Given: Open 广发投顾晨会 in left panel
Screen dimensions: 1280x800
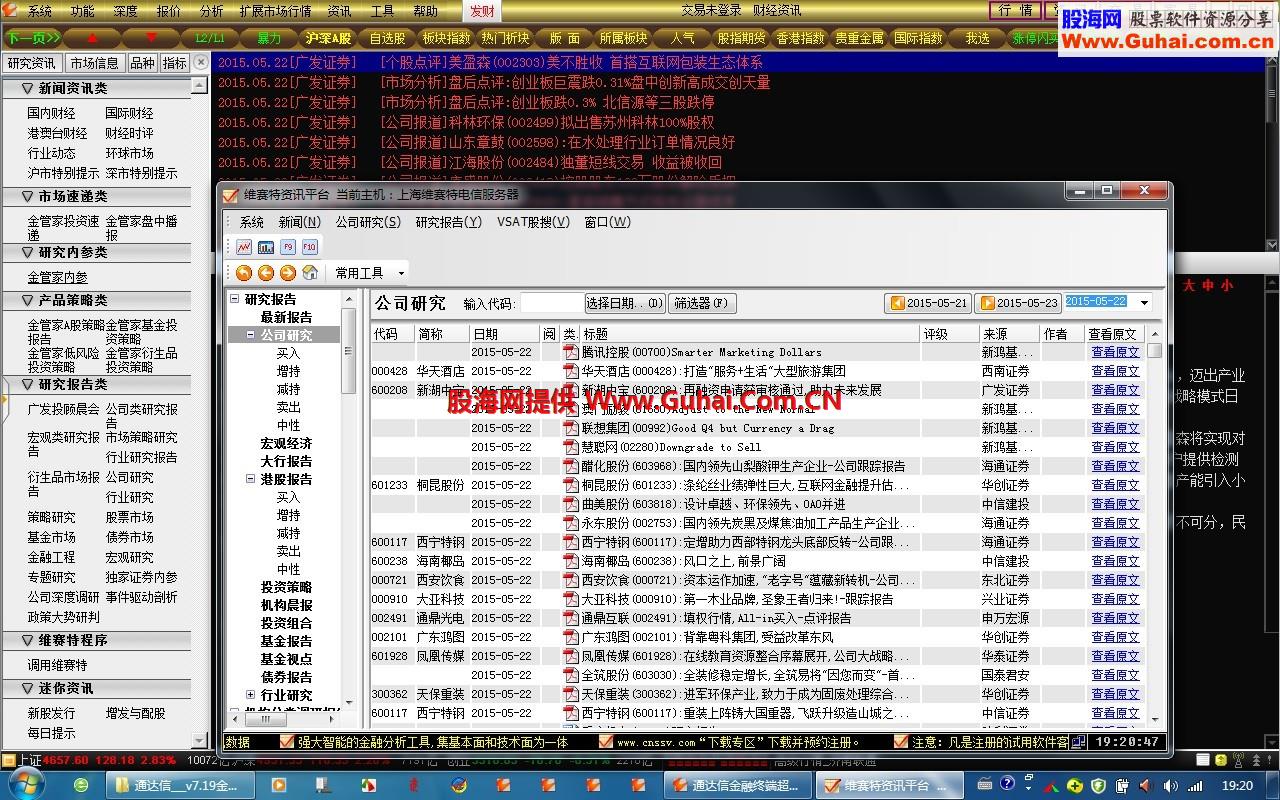Looking at the screenshot, I should tap(63, 409).
